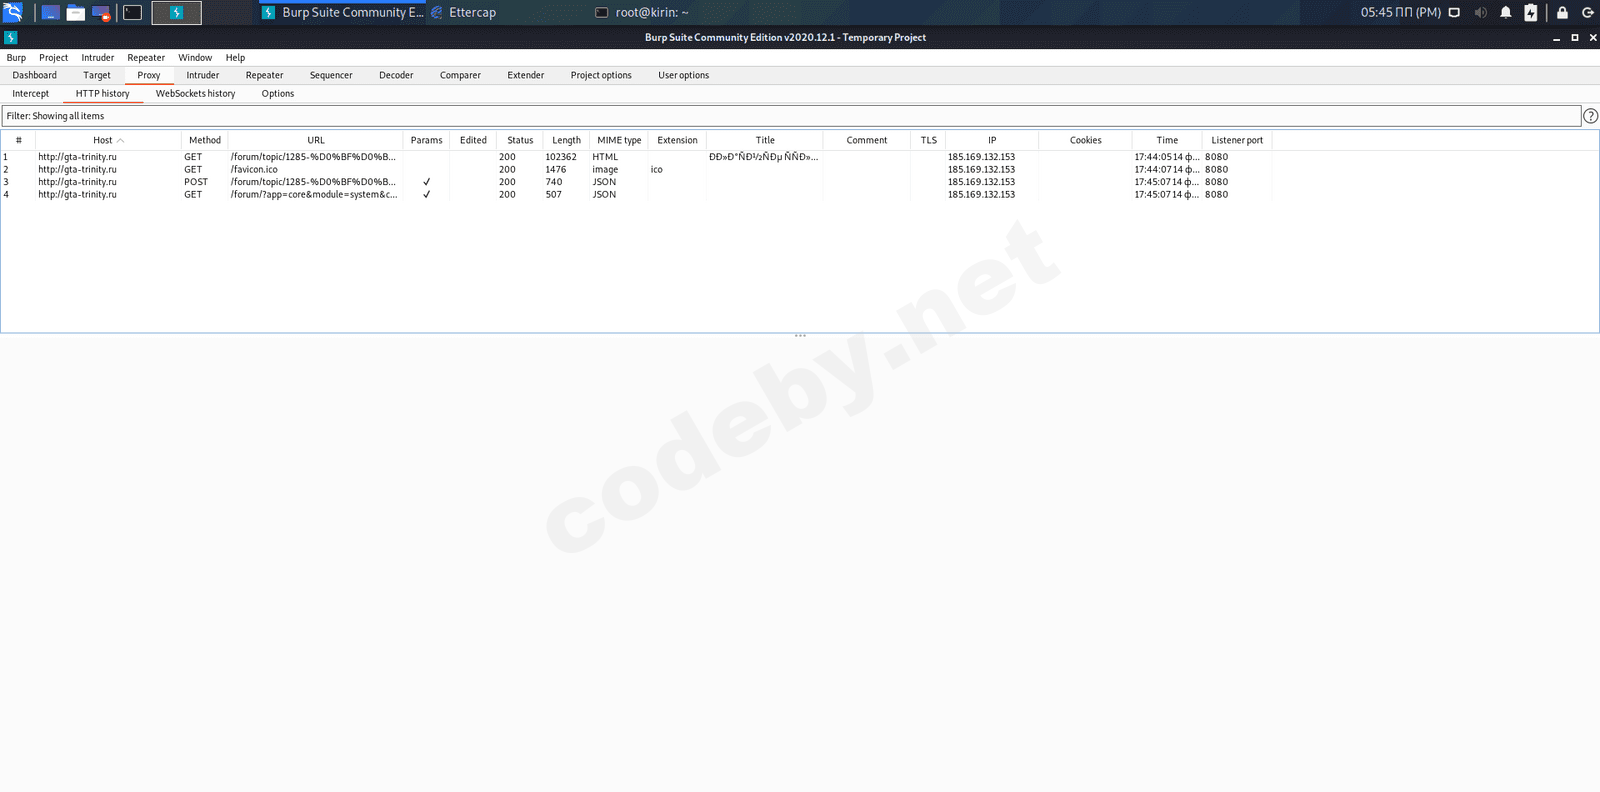Click the volume speaker tray icon
This screenshot has height=792, width=1600.
pyautogui.click(x=1480, y=13)
